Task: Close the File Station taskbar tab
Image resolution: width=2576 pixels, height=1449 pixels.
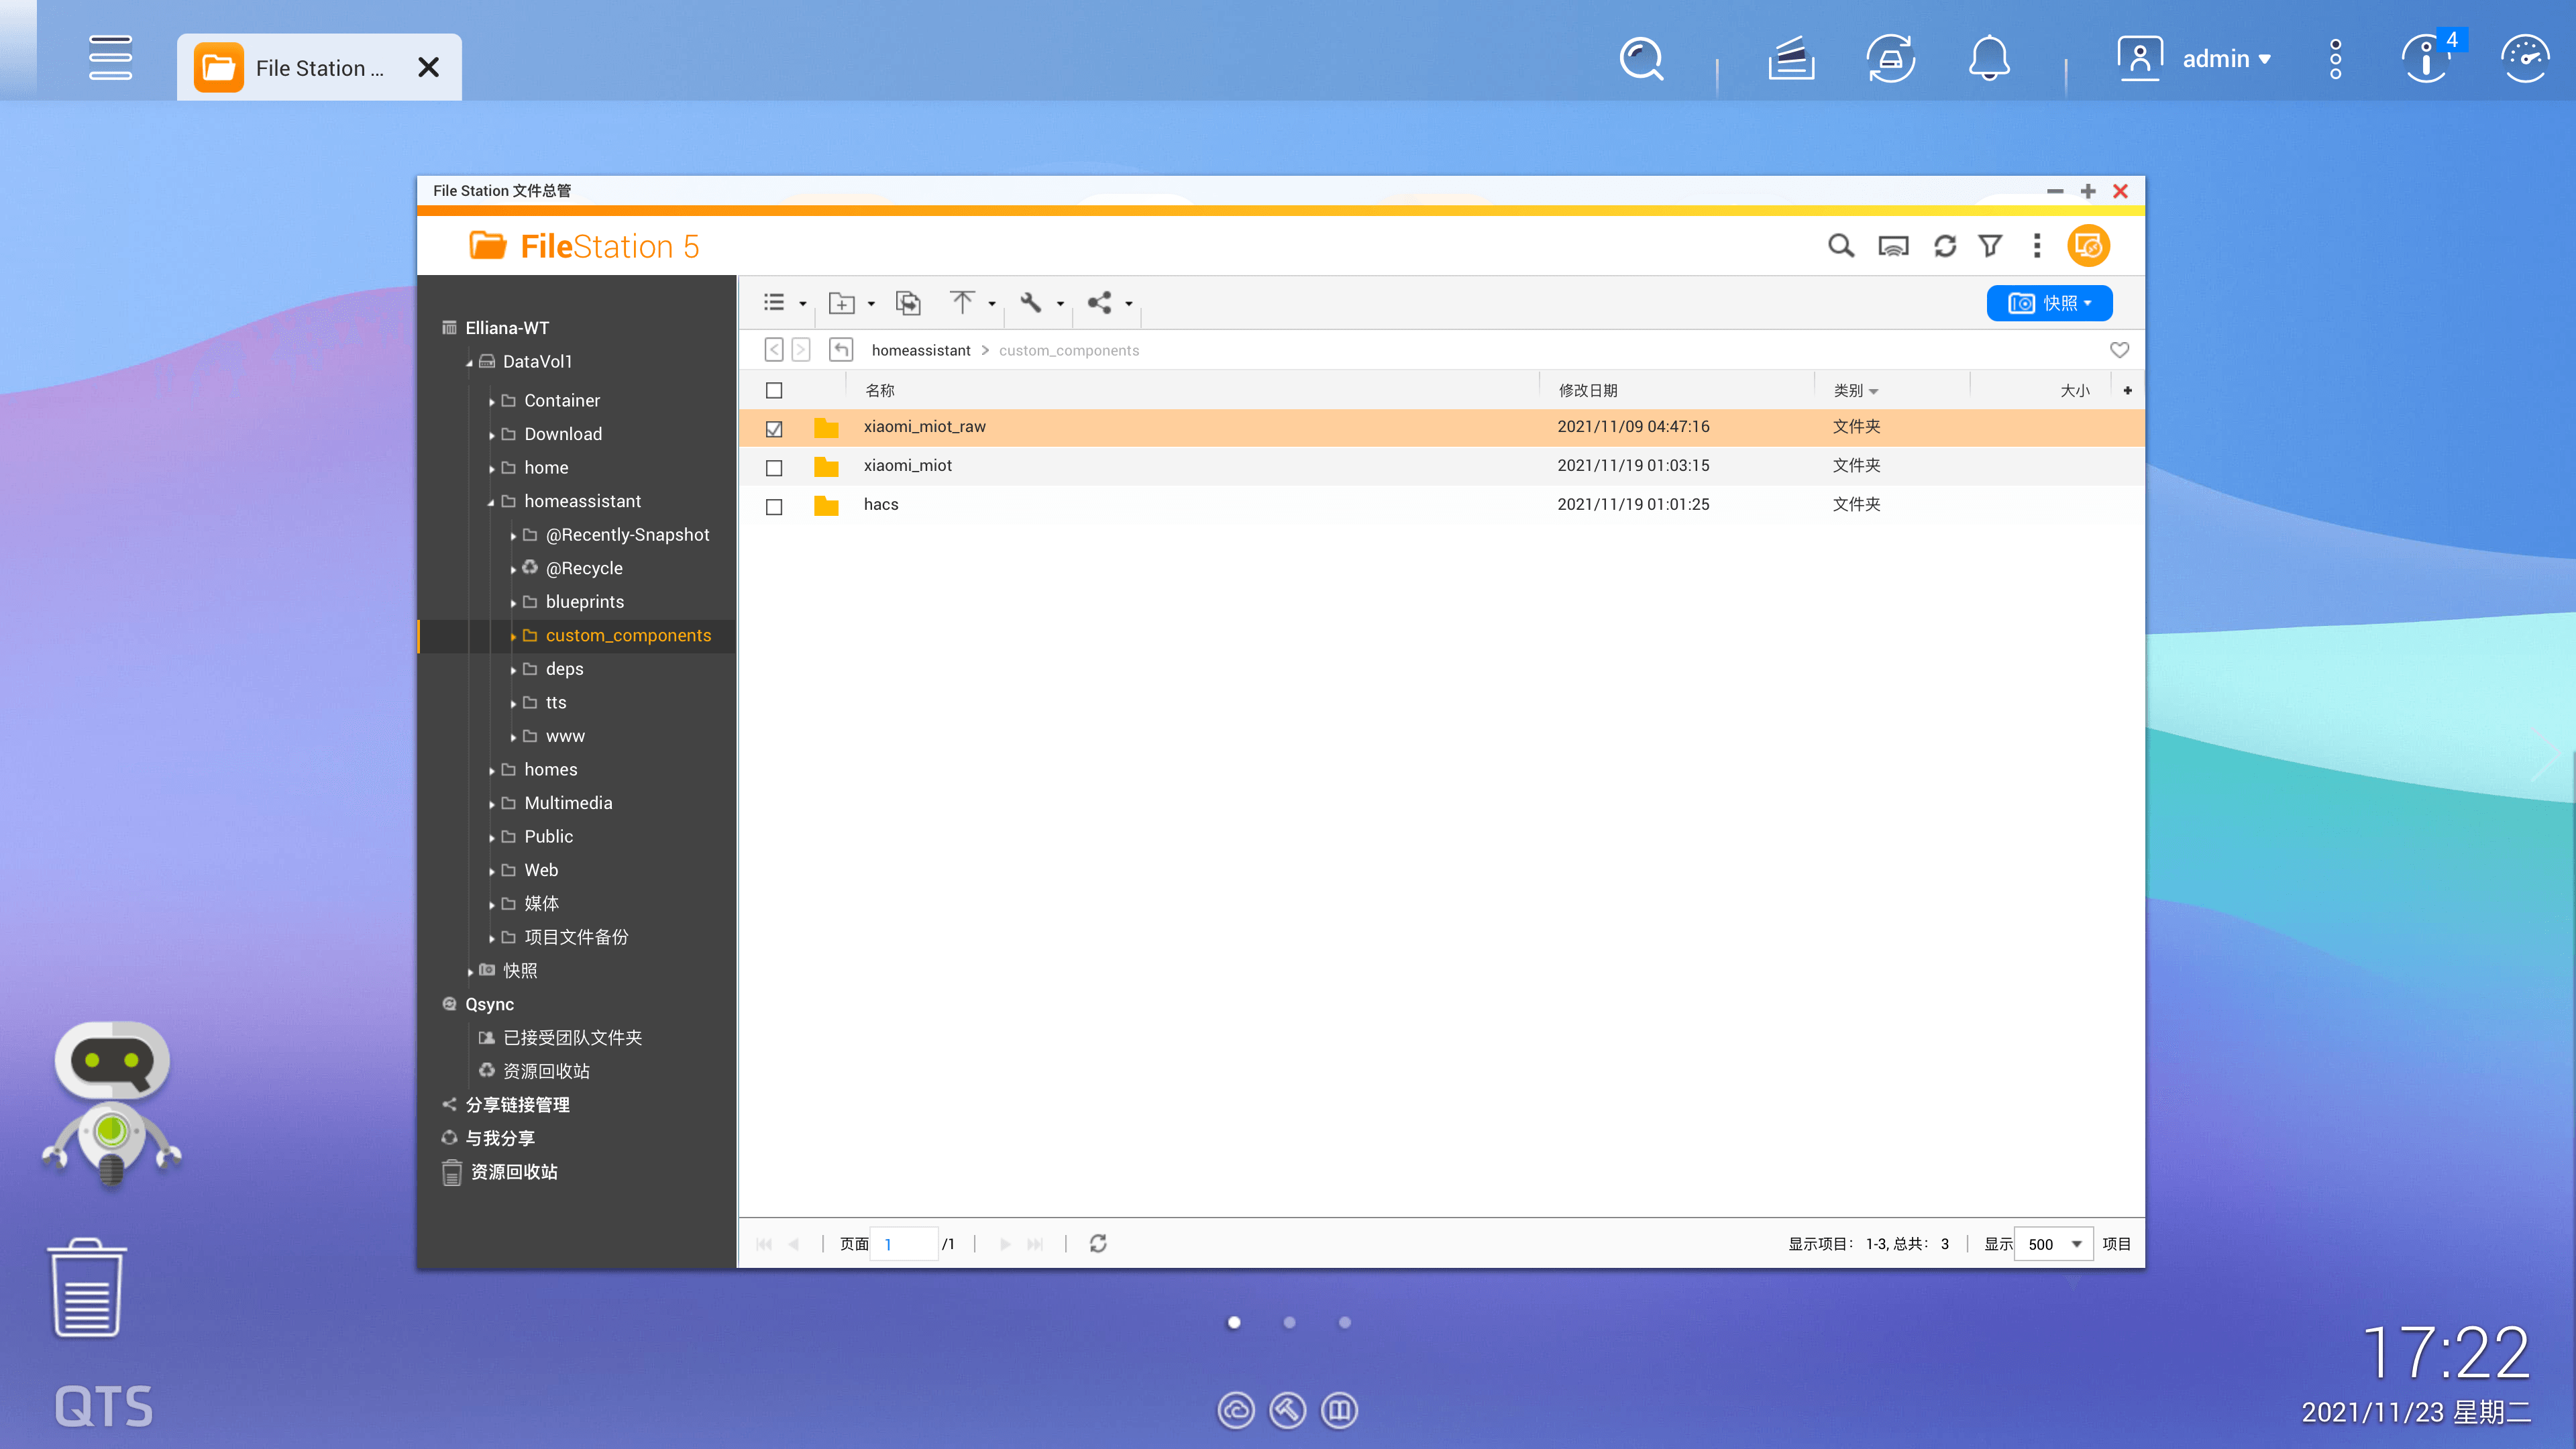Action: (x=428, y=67)
